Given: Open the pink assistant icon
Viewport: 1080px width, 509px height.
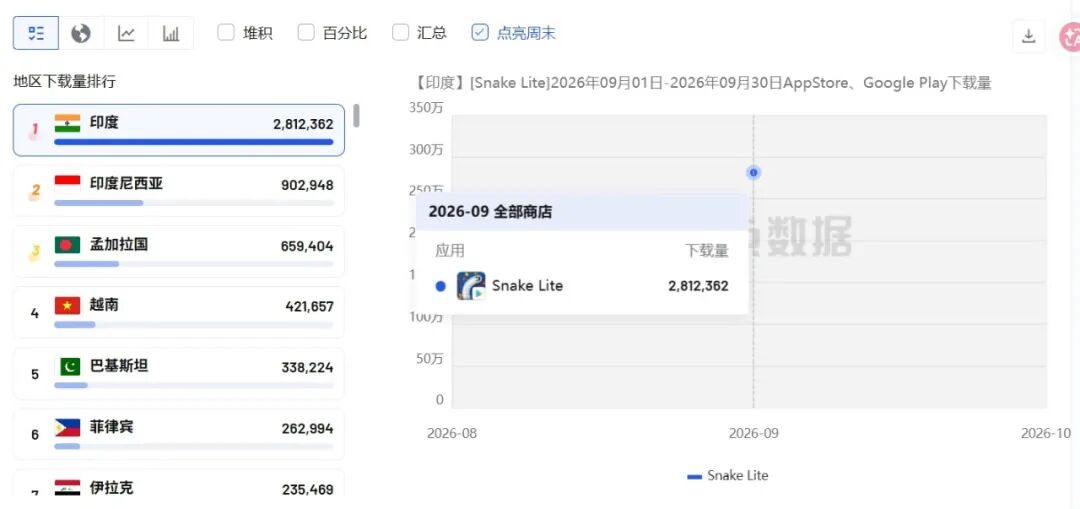Looking at the screenshot, I should pos(1070,37).
